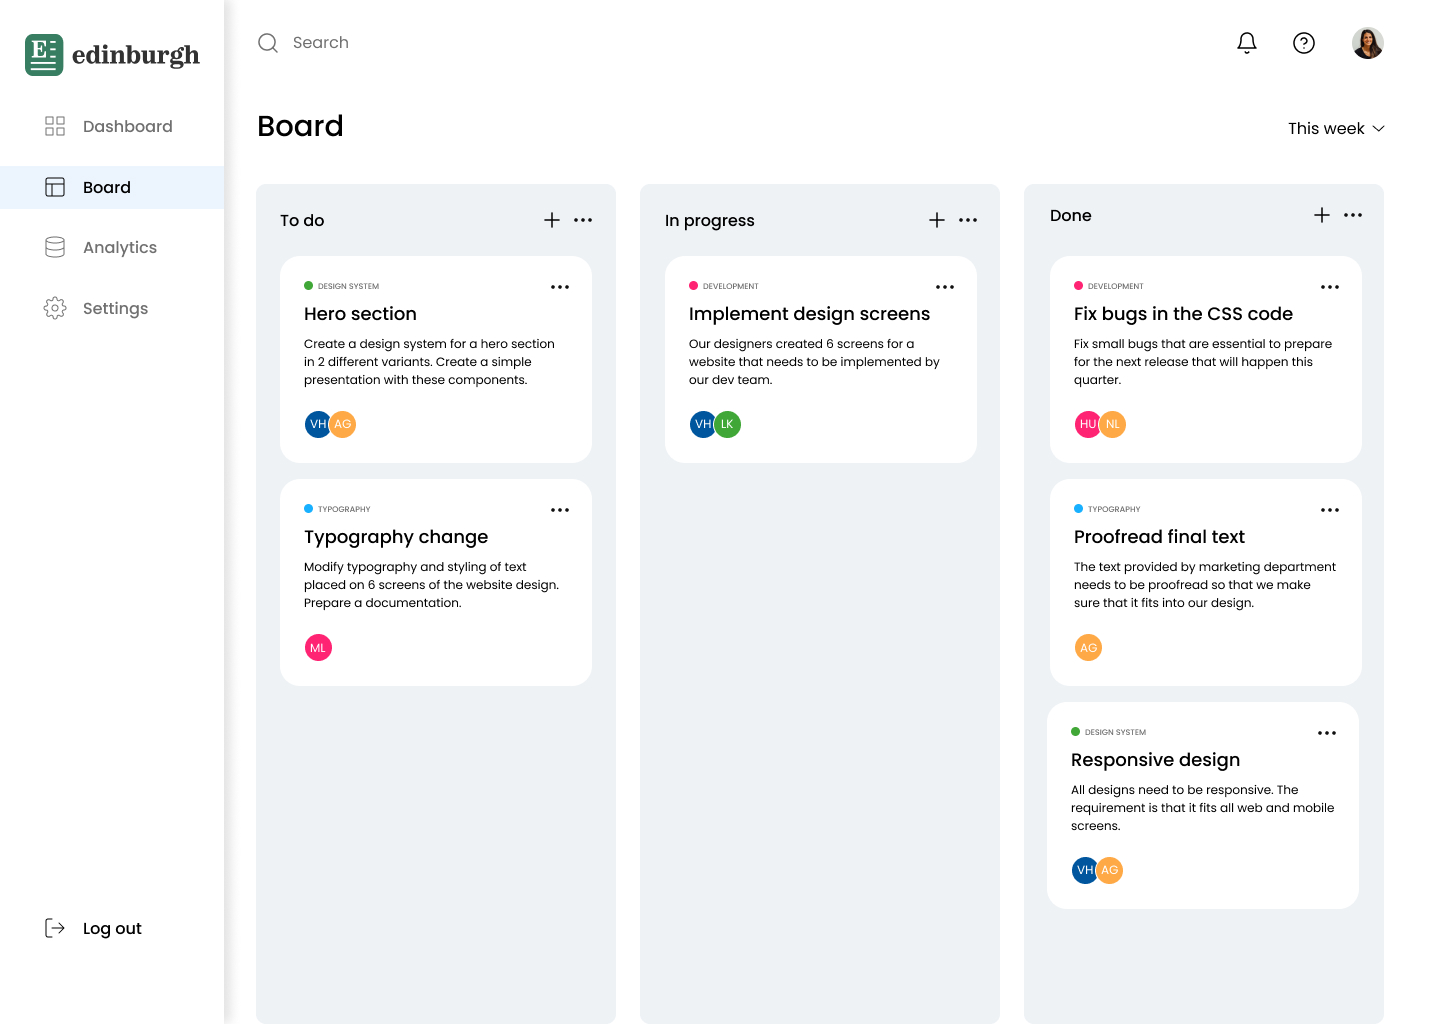This screenshot has height=1024, width=1440.
Task: Open the This week dropdown
Action: pos(1336,128)
